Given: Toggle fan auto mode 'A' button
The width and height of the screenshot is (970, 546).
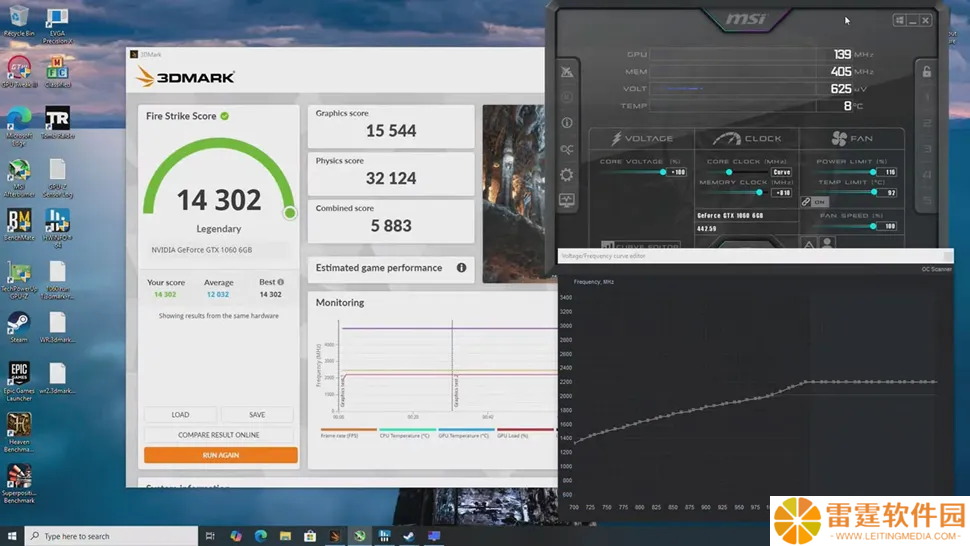Looking at the screenshot, I should pyautogui.click(x=809, y=244).
